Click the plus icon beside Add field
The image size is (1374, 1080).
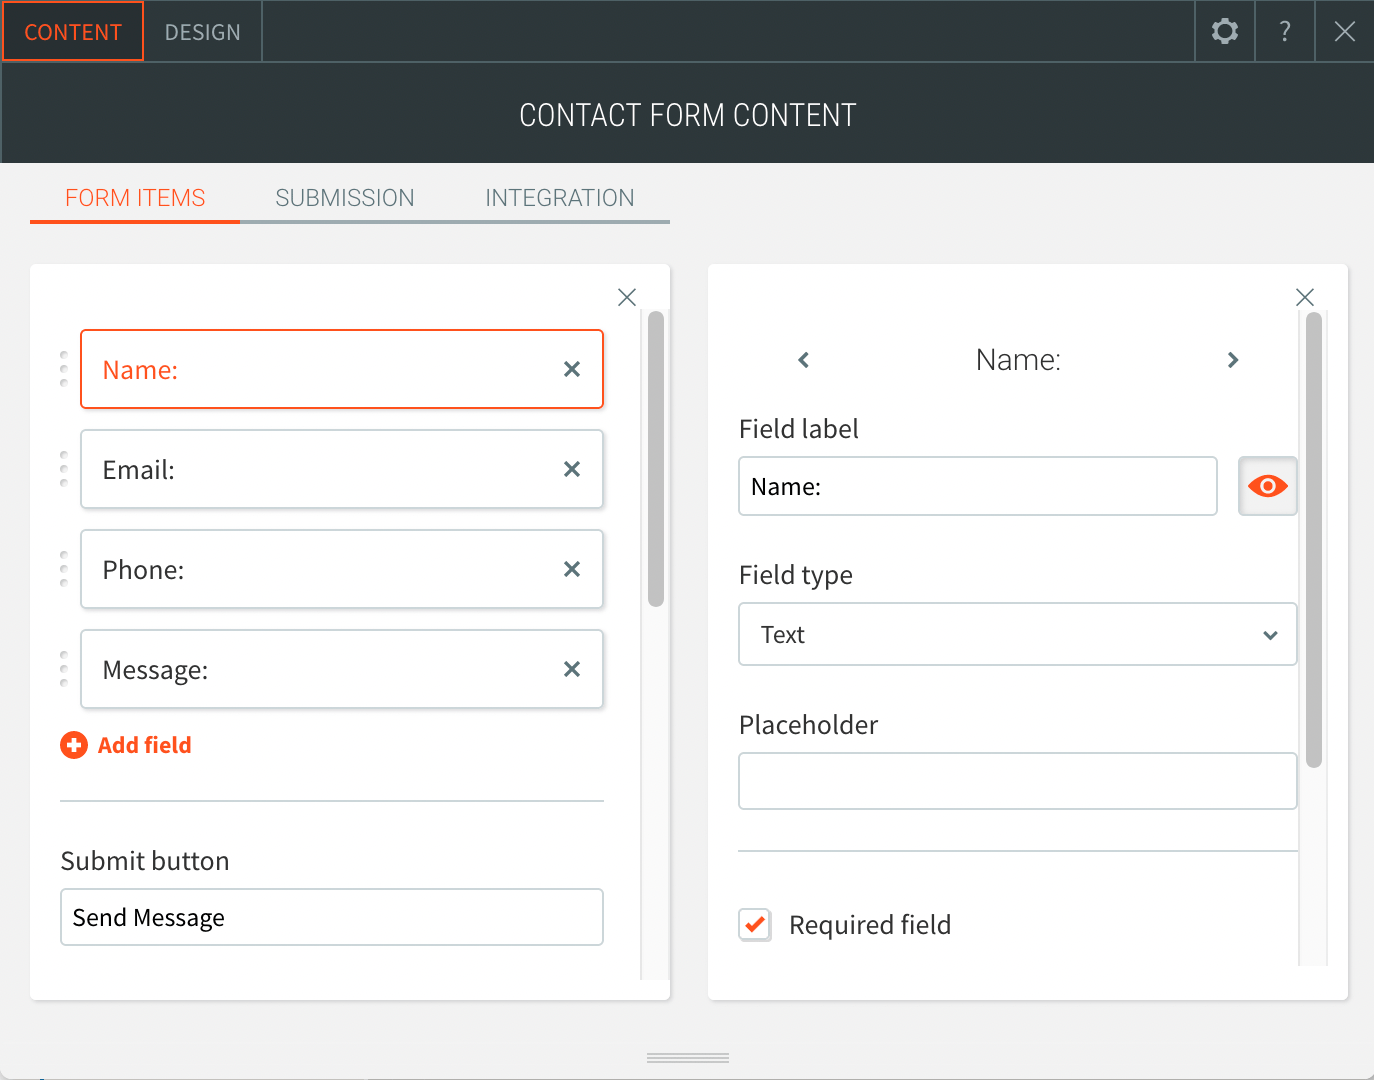click(74, 745)
